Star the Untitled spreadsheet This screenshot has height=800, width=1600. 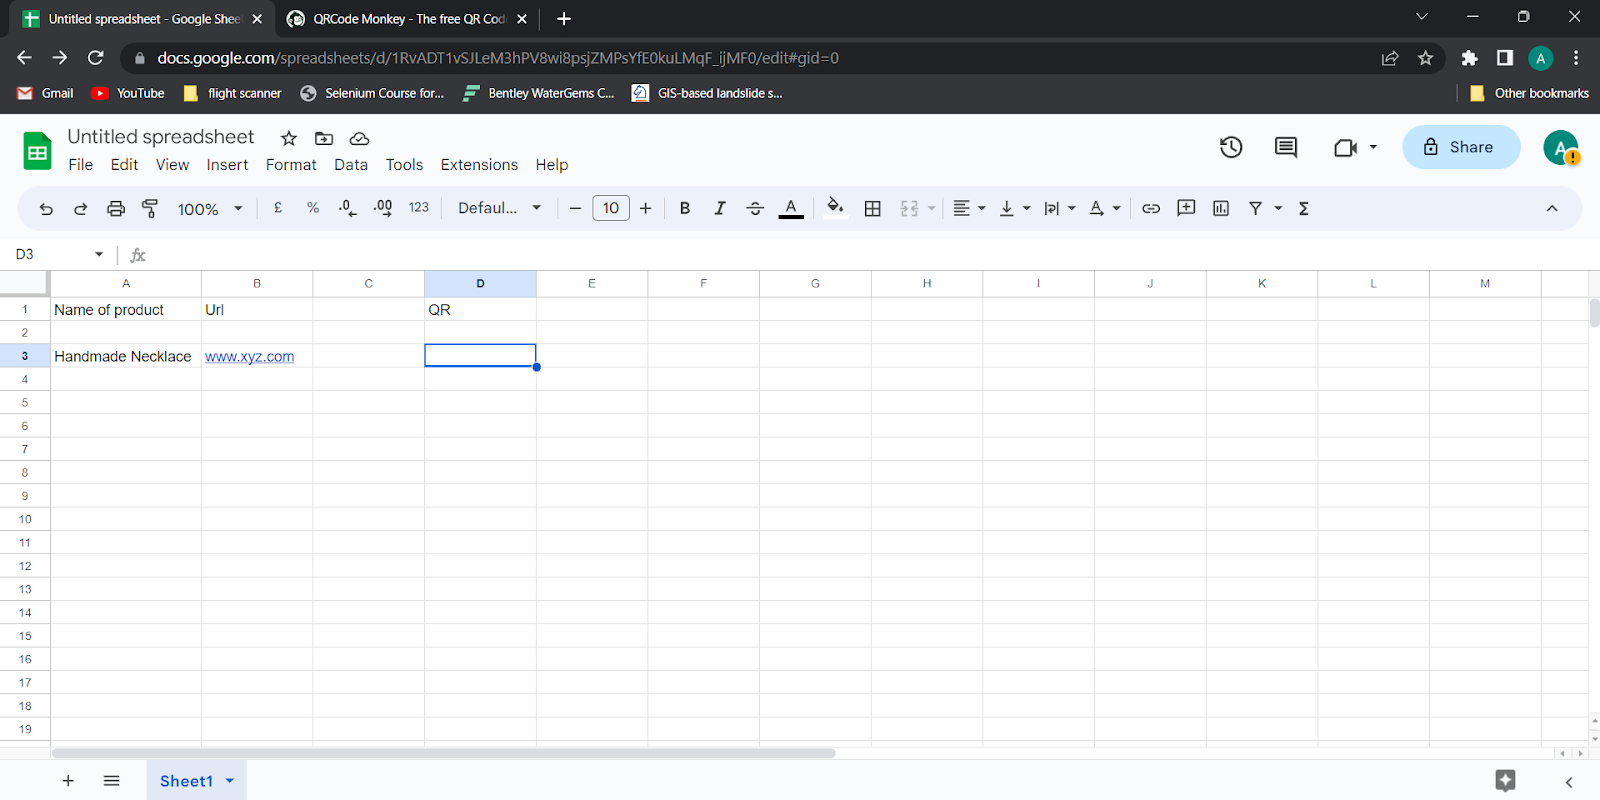[289, 138]
